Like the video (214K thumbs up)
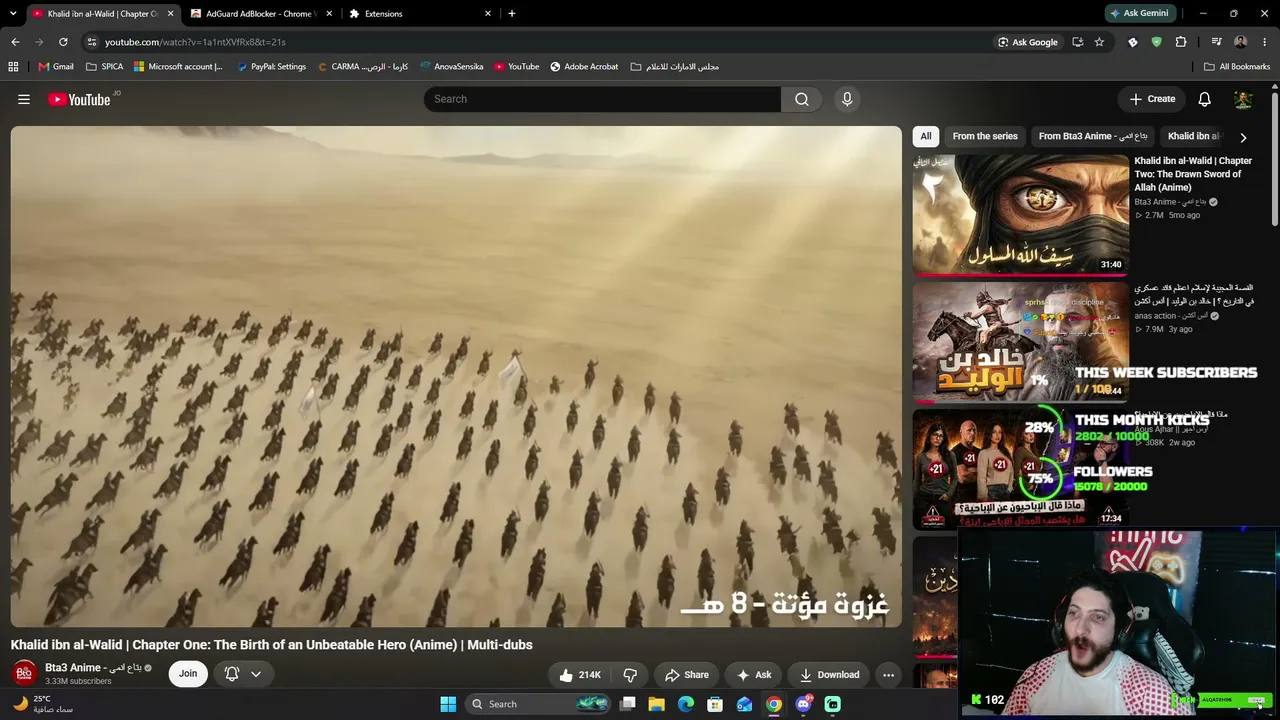 [580, 675]
